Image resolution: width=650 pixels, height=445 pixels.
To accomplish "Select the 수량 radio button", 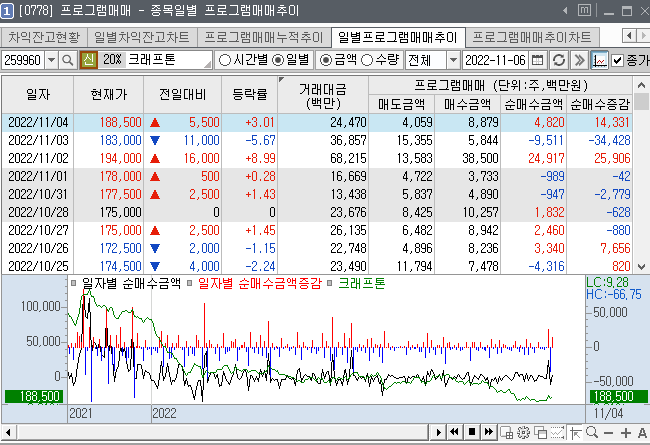I will pos(367,60).
